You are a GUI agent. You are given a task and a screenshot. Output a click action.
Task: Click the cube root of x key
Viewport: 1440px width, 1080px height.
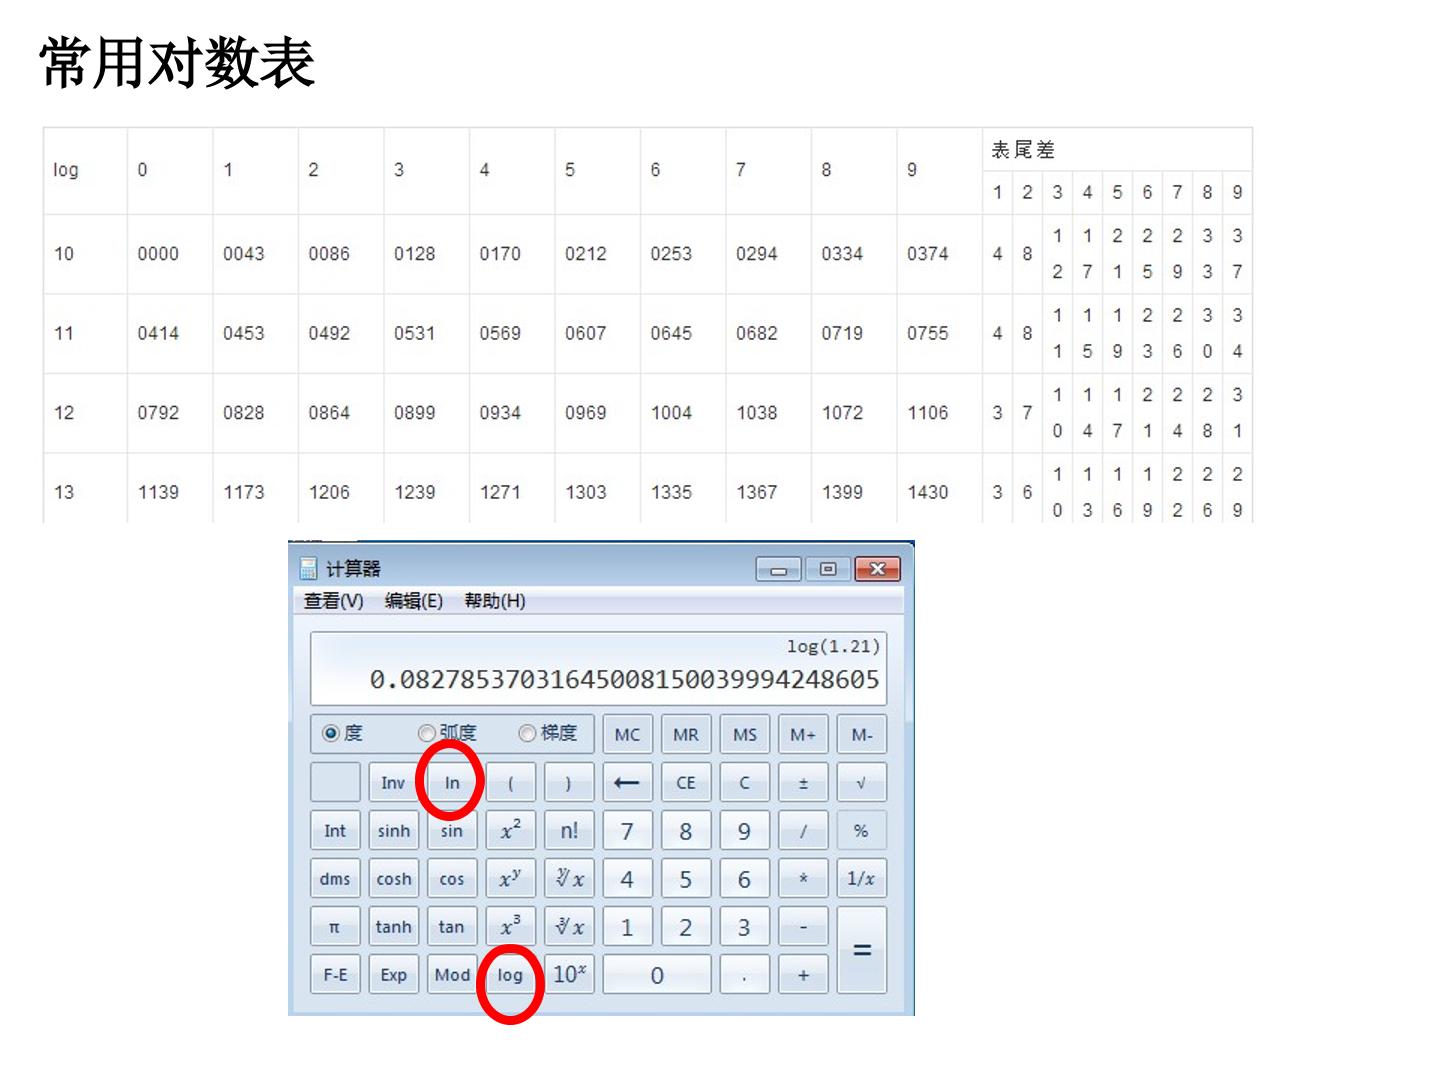[x=569, y=926]
